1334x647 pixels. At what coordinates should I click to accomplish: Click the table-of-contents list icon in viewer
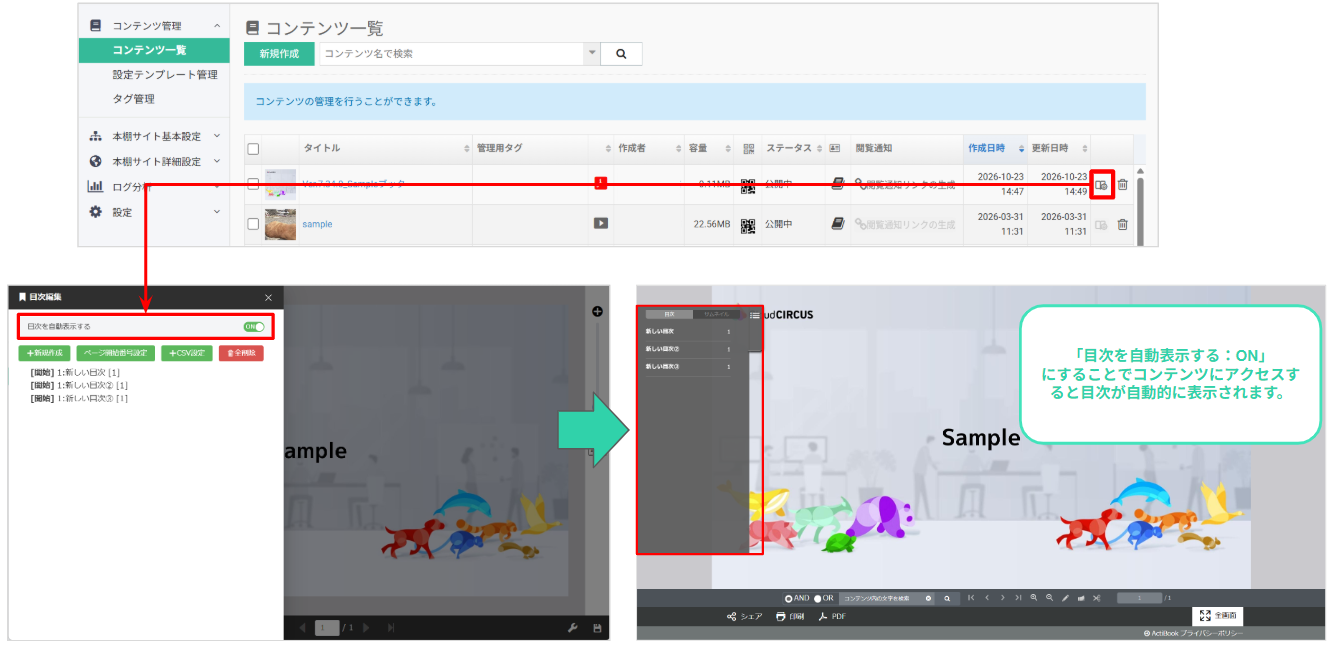(x=755, y=316)
